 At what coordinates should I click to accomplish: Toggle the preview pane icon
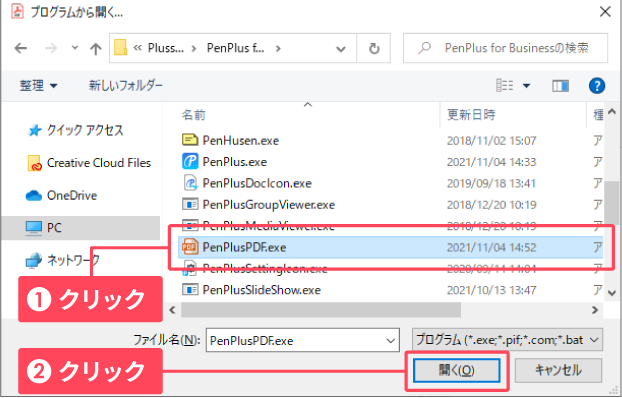pyautogui.click(x=560, y=86)
